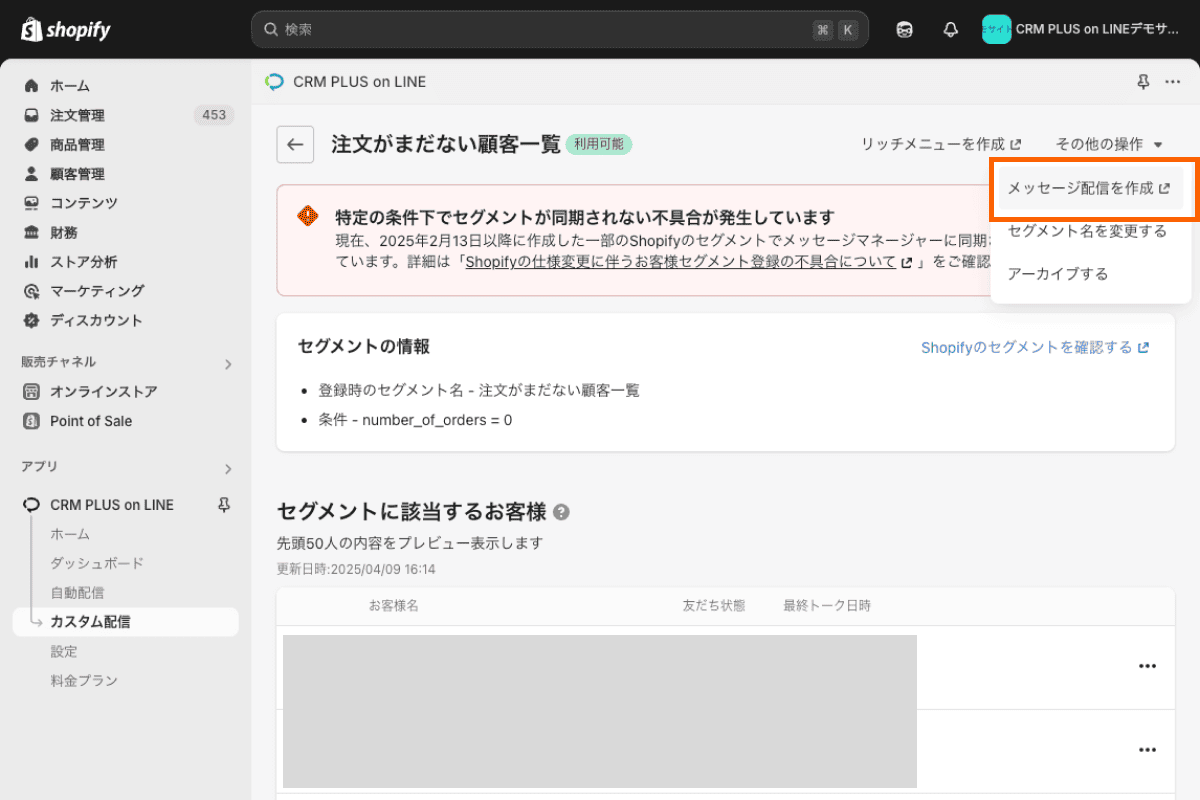
Task: Open the three-dot menu in the app header
Action: pos(1174,82)
